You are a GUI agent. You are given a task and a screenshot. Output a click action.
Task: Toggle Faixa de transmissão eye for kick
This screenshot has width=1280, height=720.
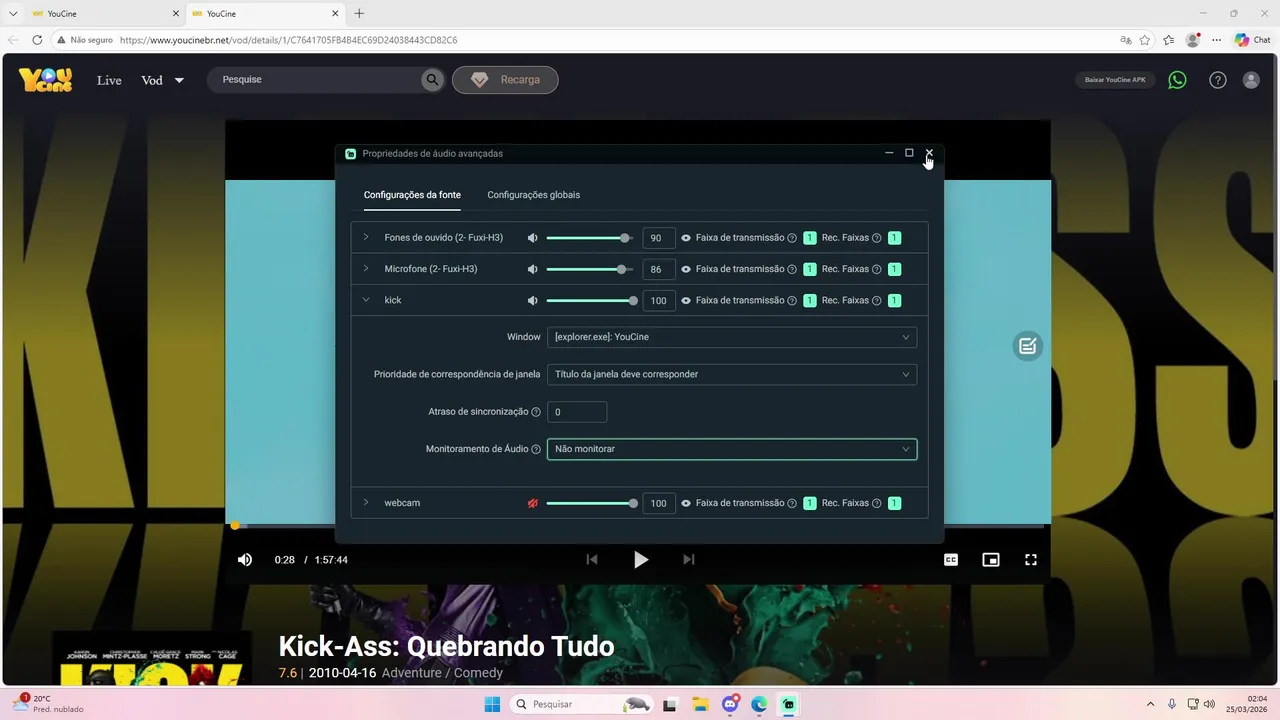[x=686, y=300]
